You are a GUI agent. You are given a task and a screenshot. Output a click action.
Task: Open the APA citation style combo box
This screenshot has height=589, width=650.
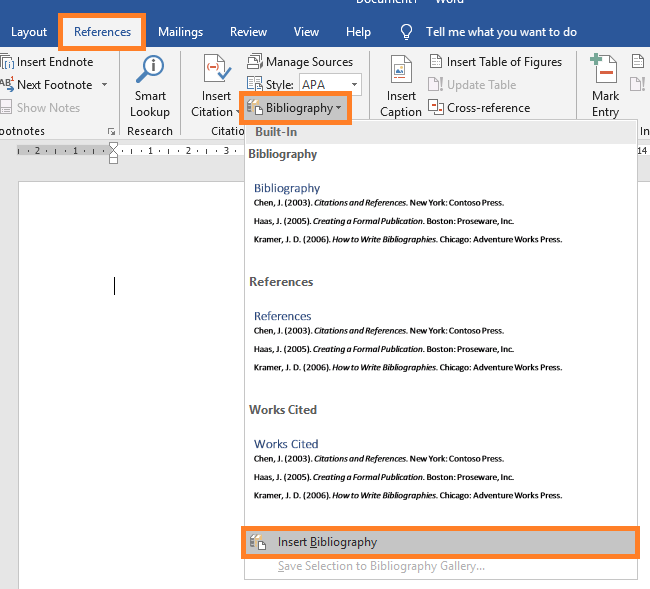[x=330, y=85]
